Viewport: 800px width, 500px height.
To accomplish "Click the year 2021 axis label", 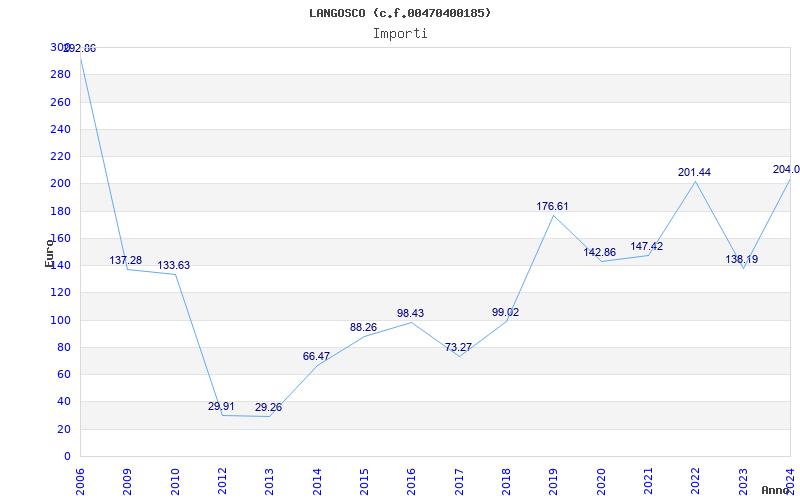I will (x=648, y=482).
